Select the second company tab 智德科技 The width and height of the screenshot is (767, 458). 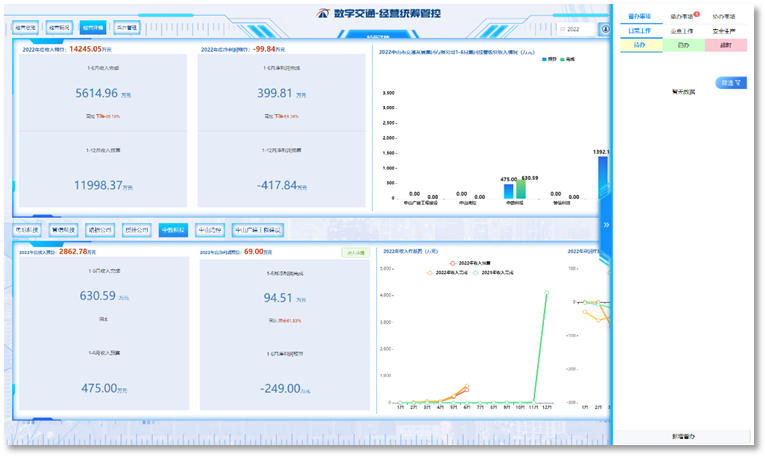tap(63, 230)
